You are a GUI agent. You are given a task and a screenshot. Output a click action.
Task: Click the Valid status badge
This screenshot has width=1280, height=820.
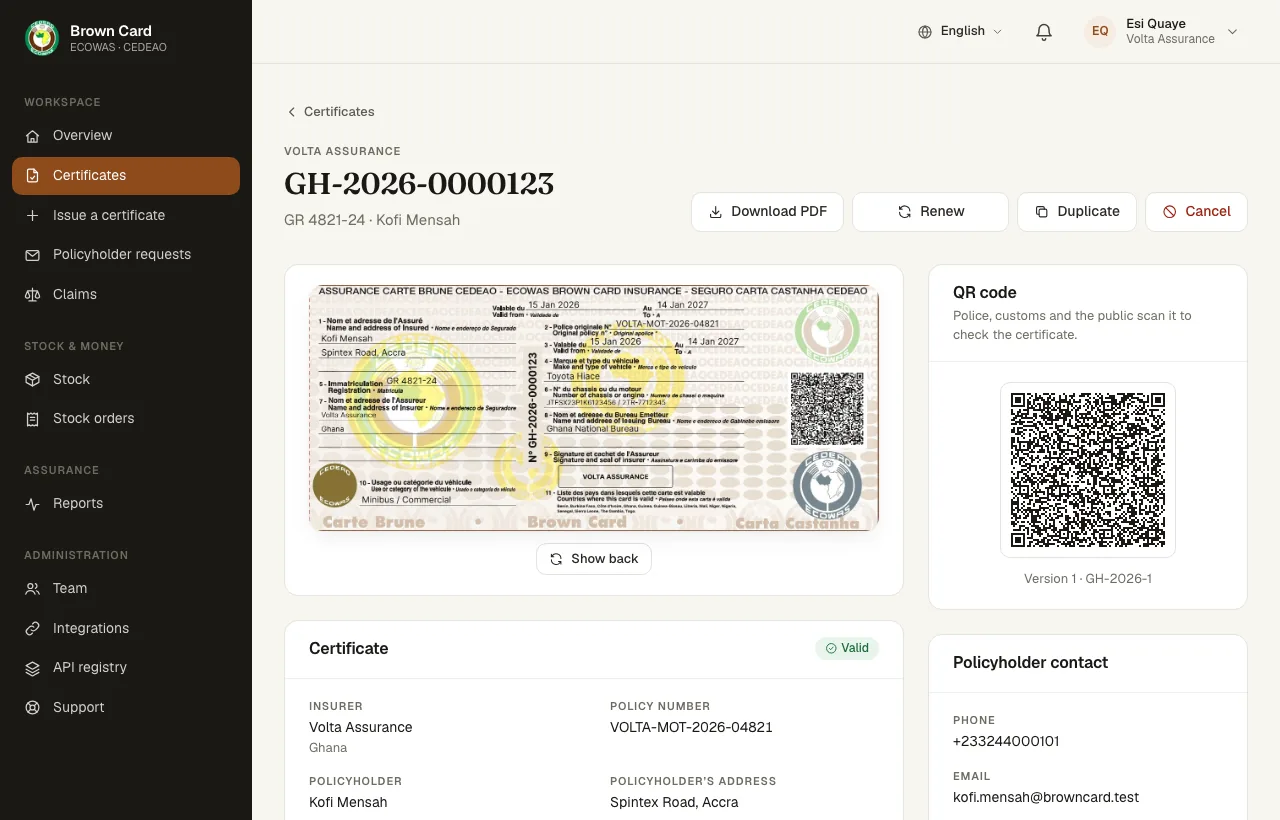pos(847,649)
